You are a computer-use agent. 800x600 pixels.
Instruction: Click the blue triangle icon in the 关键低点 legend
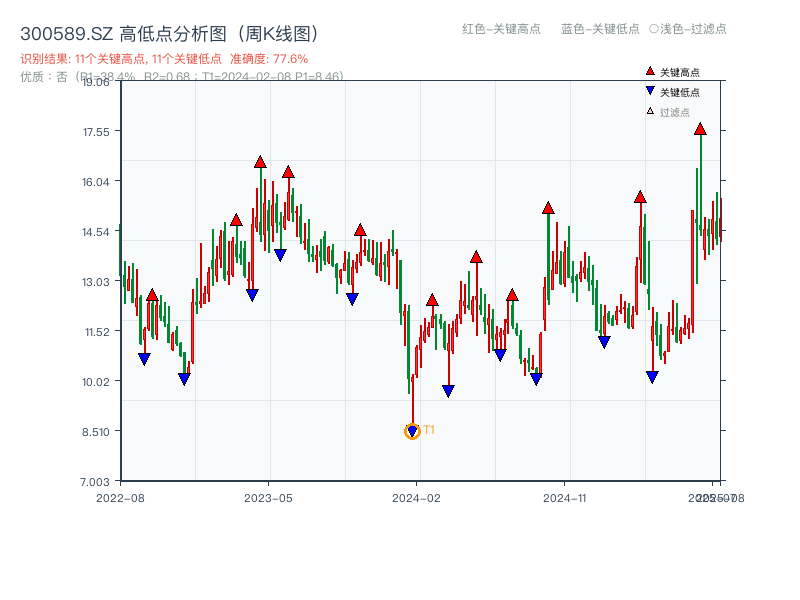click(x=650, y=91)
